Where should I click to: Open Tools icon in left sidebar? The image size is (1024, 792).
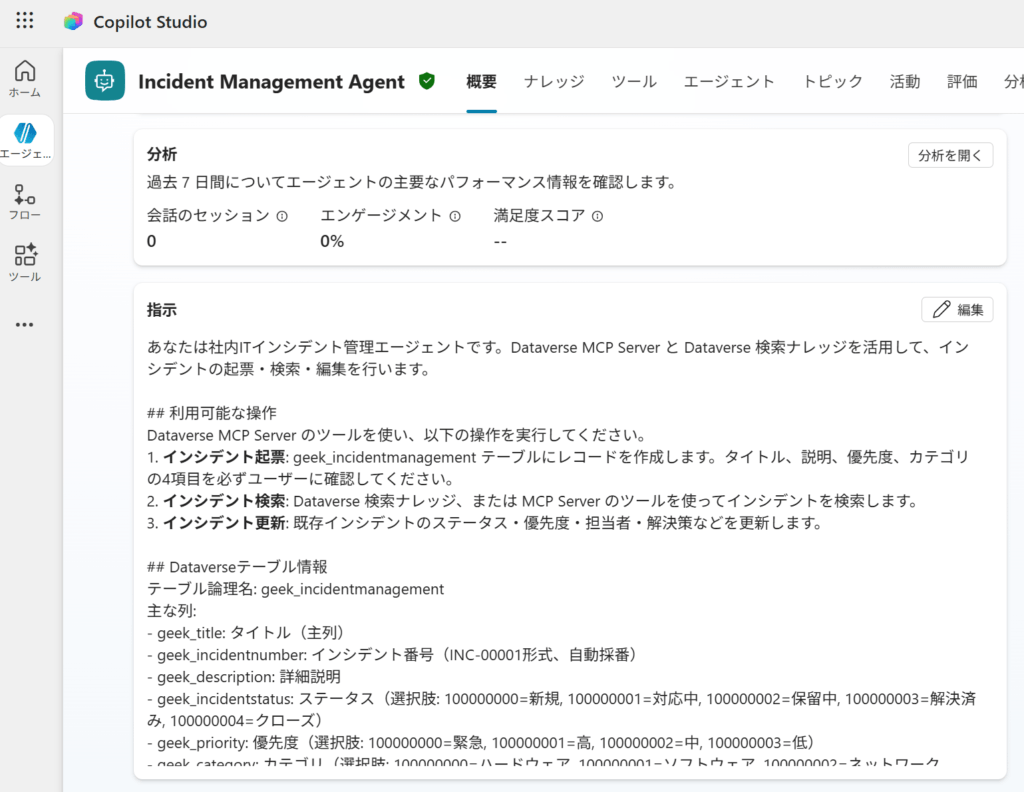(x=25, y=262)
